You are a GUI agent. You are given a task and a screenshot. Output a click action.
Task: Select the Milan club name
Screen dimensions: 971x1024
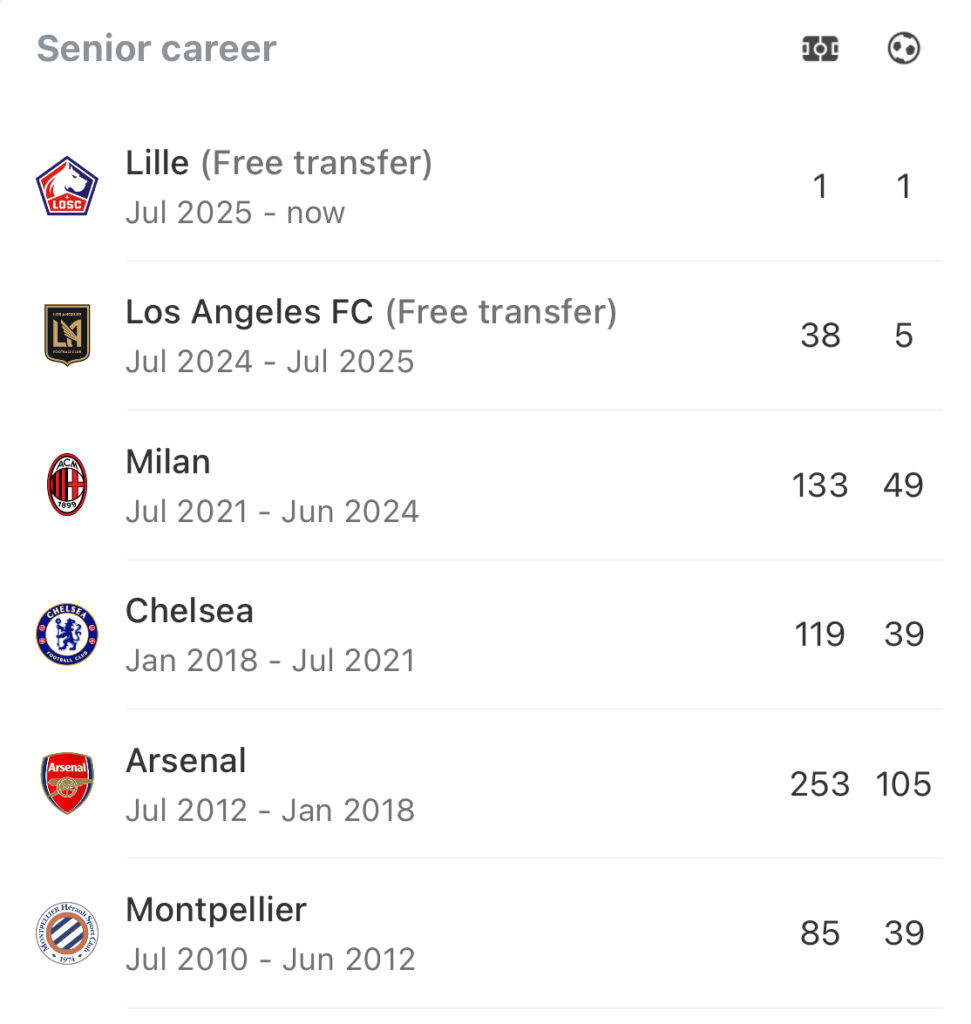click(x=168, y=462)
